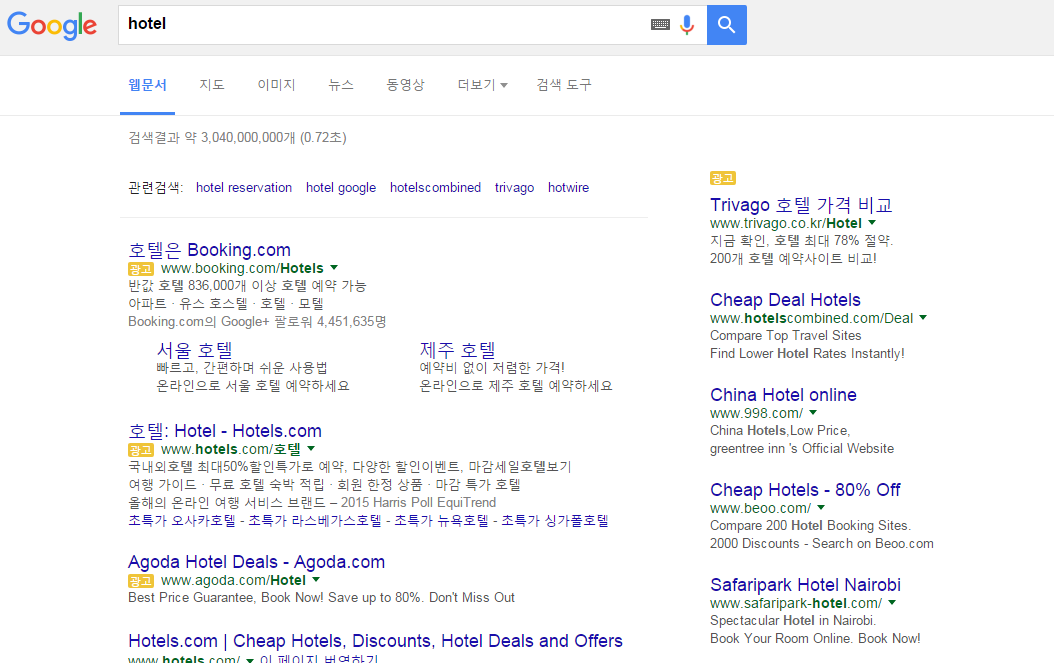This screenshot has height=663, width=1054.
Task: Open 호텔: Hotel - Hotels.com ad title
Action: click(x=225, y=431)
